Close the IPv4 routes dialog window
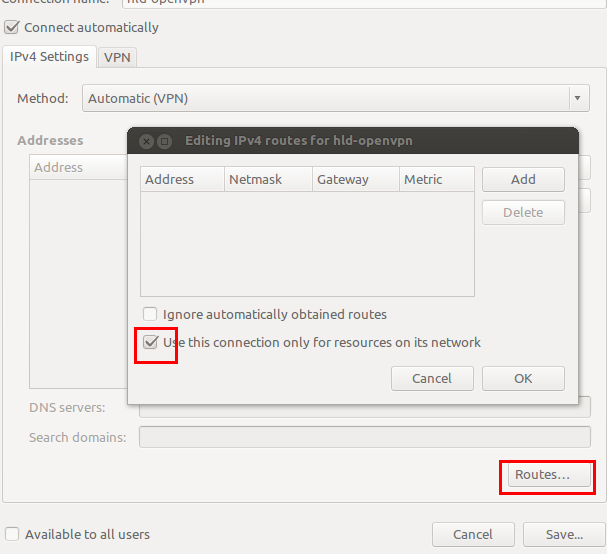The width and height of the screenshot is (607, 554). [146, 141]
